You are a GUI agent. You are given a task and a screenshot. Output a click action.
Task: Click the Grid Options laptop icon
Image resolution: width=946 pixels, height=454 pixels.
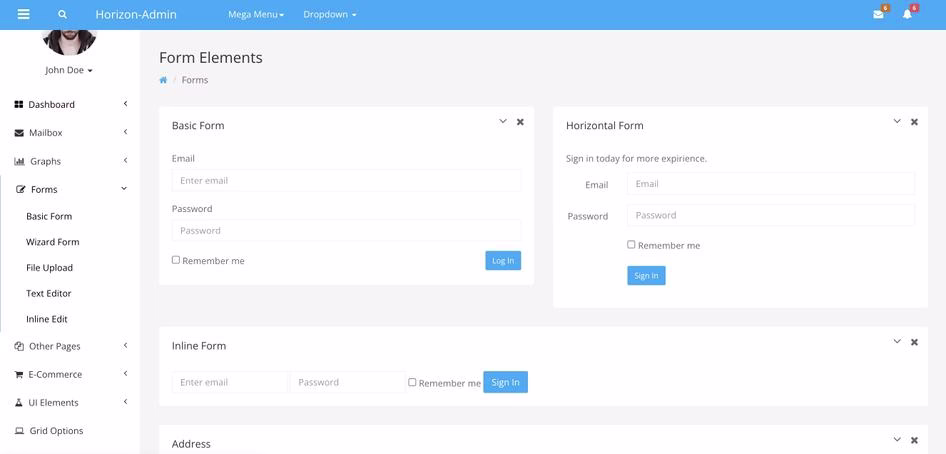tap(19, 430)
